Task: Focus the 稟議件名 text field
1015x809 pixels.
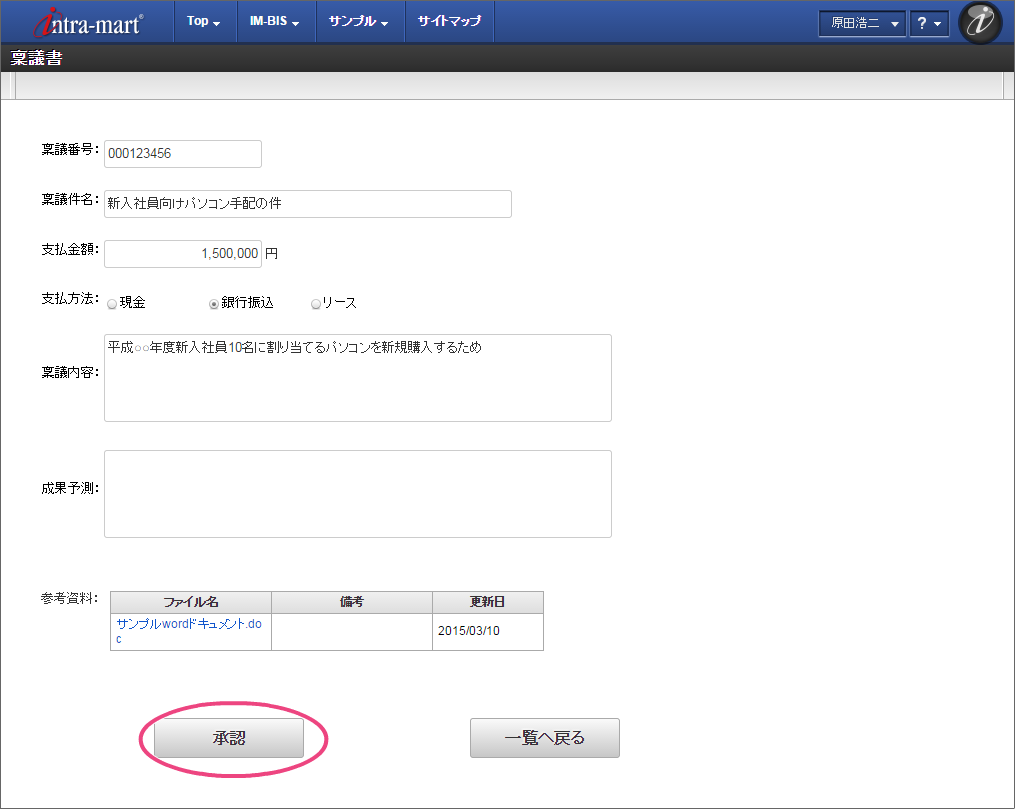Action: (307, 203)
